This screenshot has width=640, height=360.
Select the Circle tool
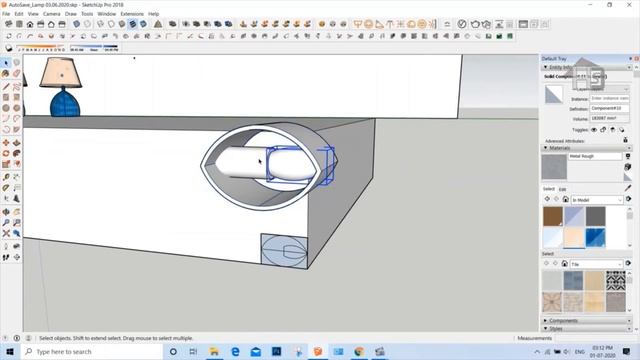[6, 108]
